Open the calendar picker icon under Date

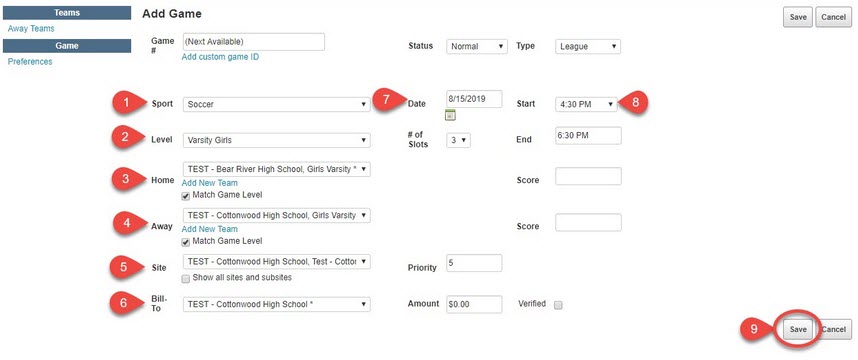(x=450, y=115)
